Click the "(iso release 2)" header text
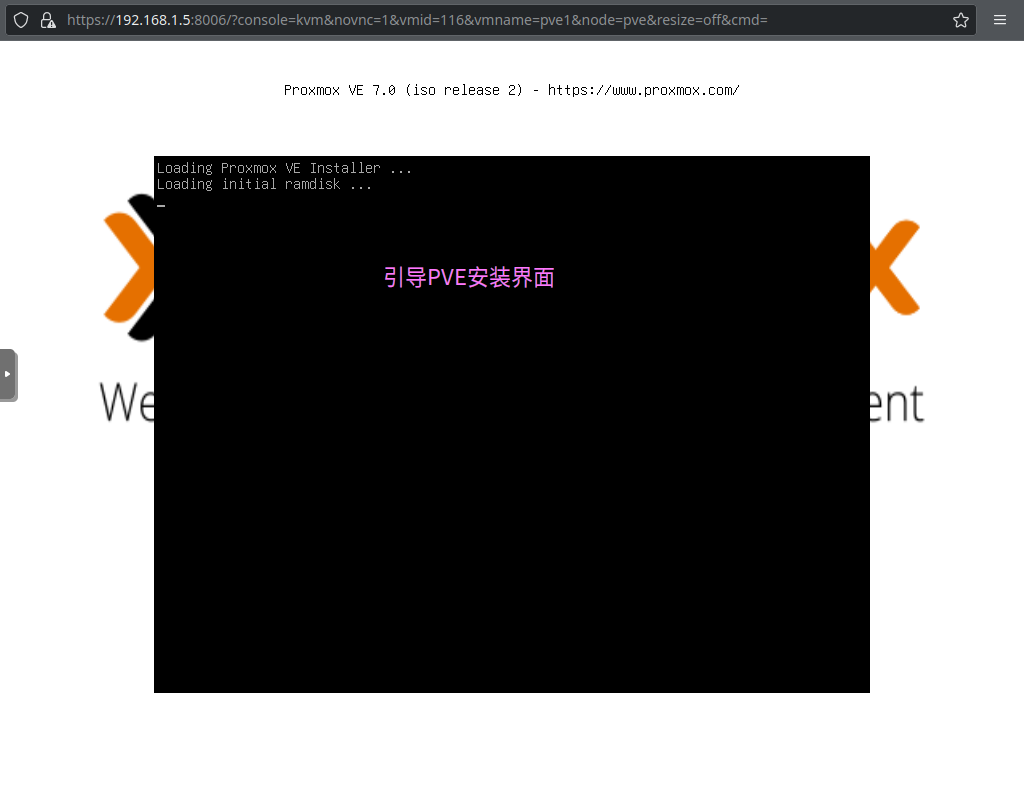Image resolution: width=1024 pixels, height=809 pixels. 464,90
